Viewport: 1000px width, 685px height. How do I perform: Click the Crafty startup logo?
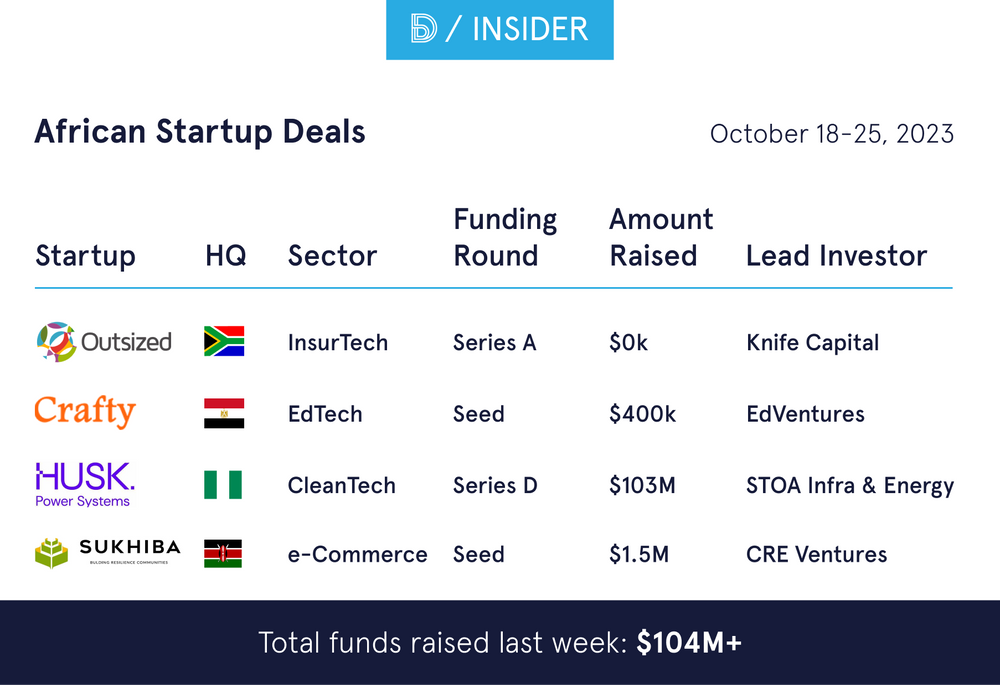(x=85, y=412)
